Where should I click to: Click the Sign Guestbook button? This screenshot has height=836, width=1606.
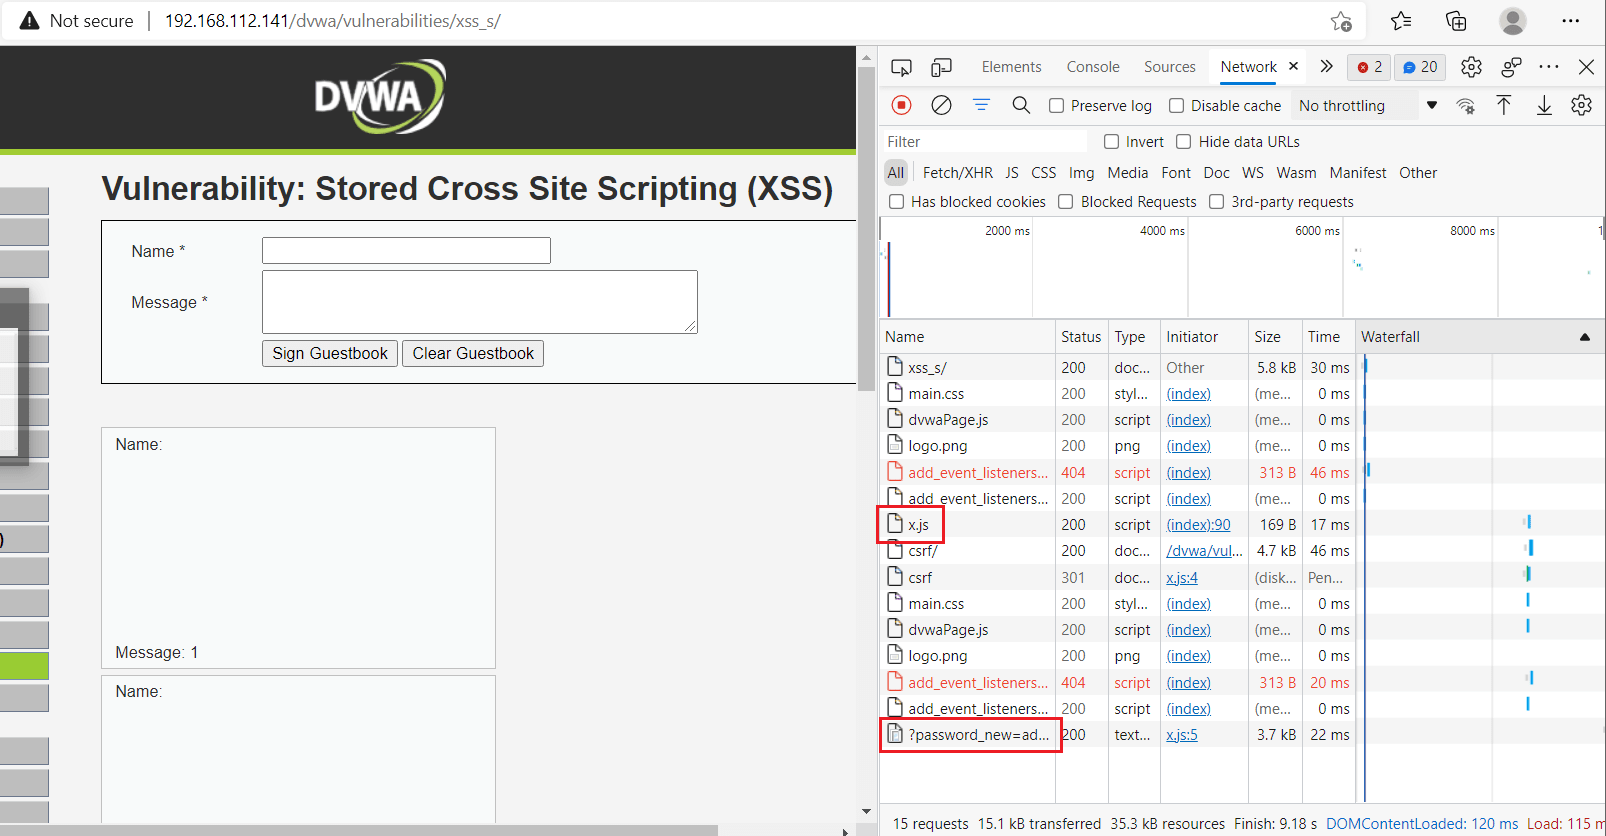[330, 354]
